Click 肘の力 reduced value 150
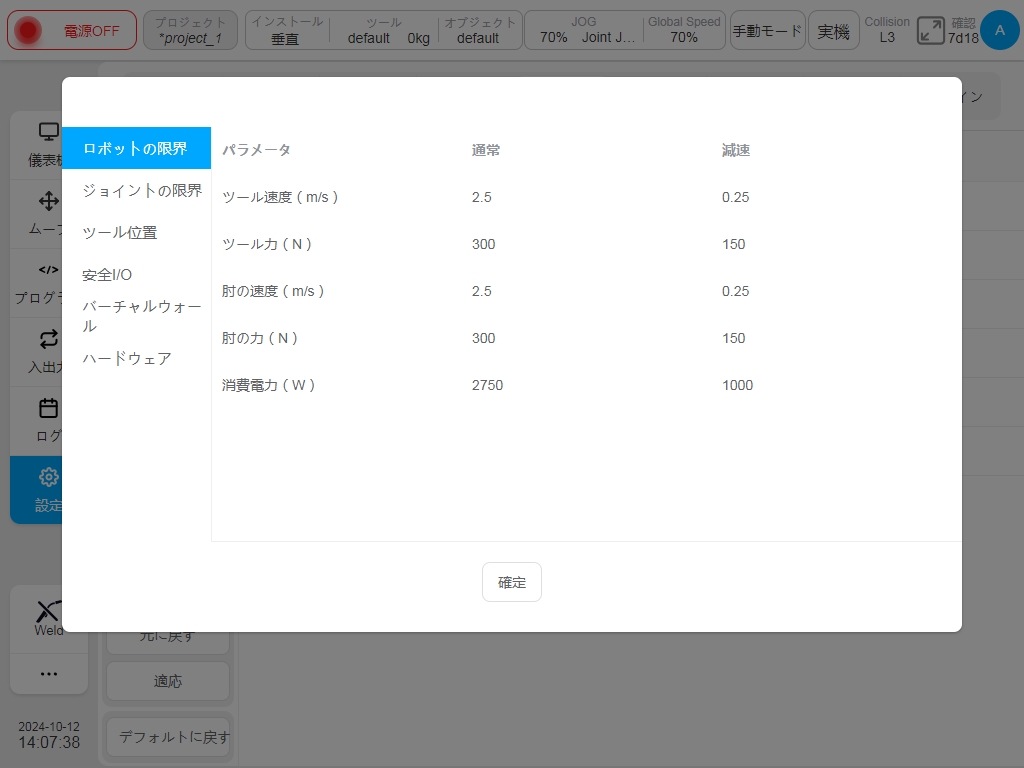 click(733, 338)
